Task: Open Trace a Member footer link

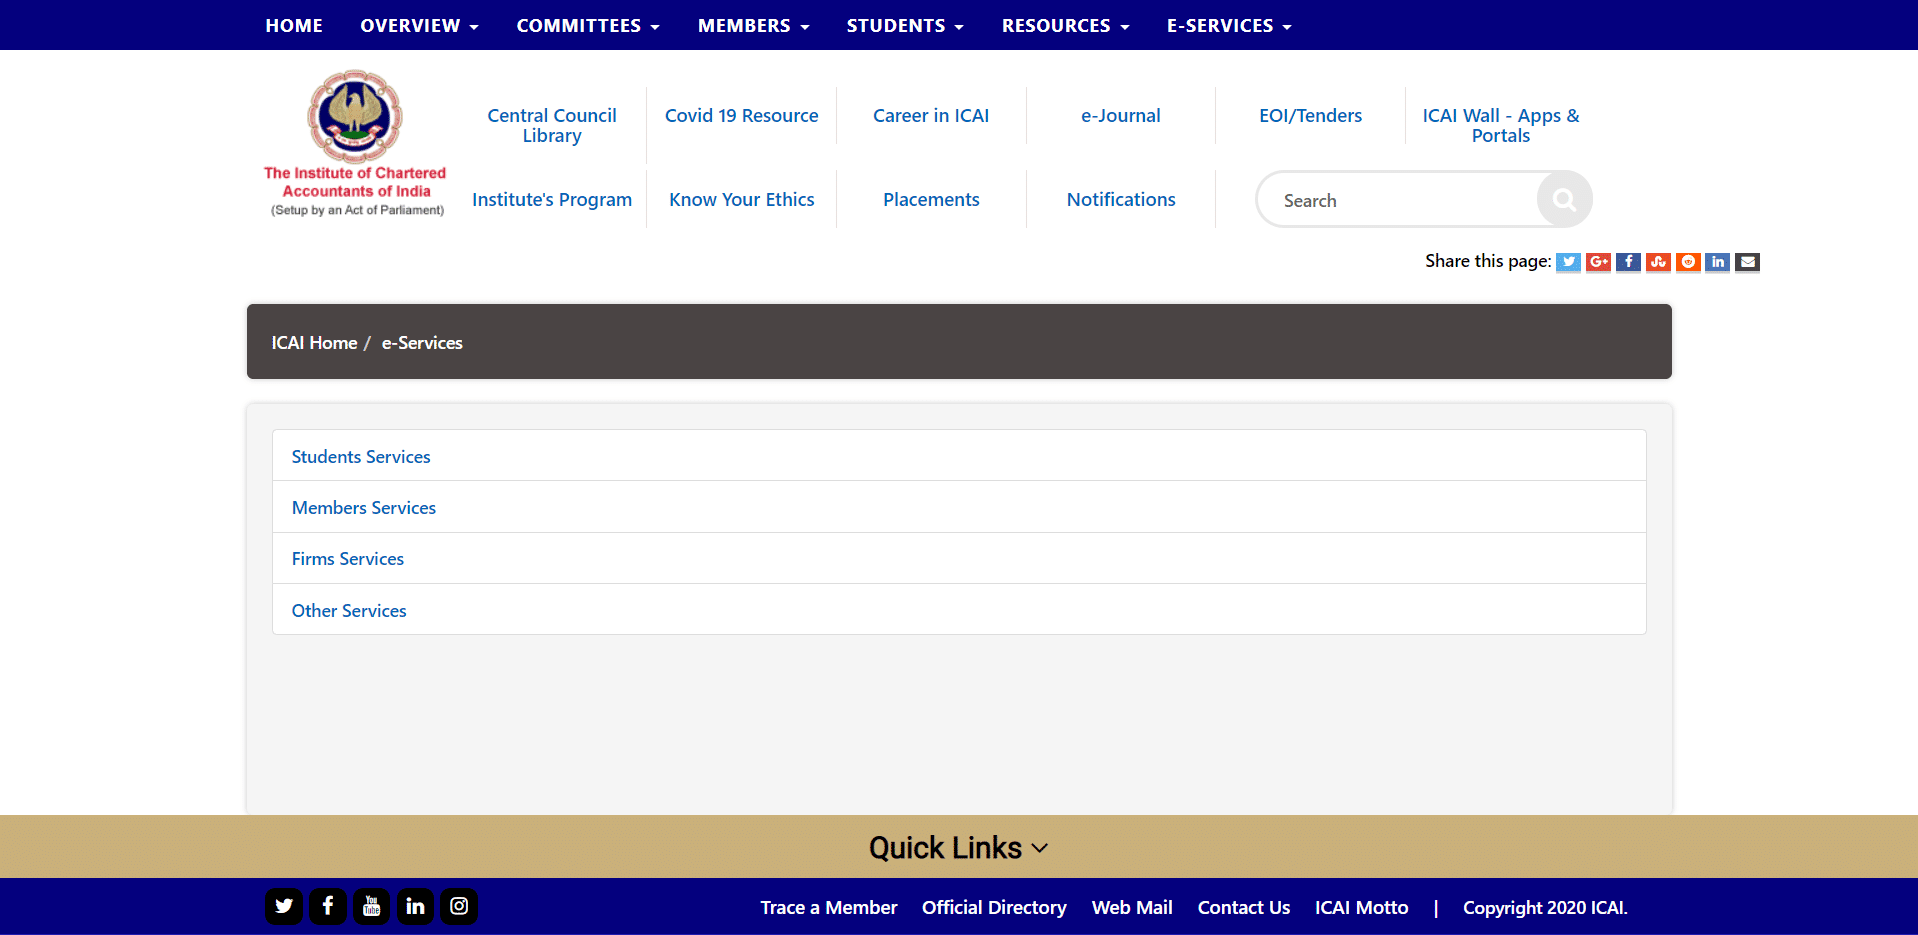Action: tap(829, 907)
